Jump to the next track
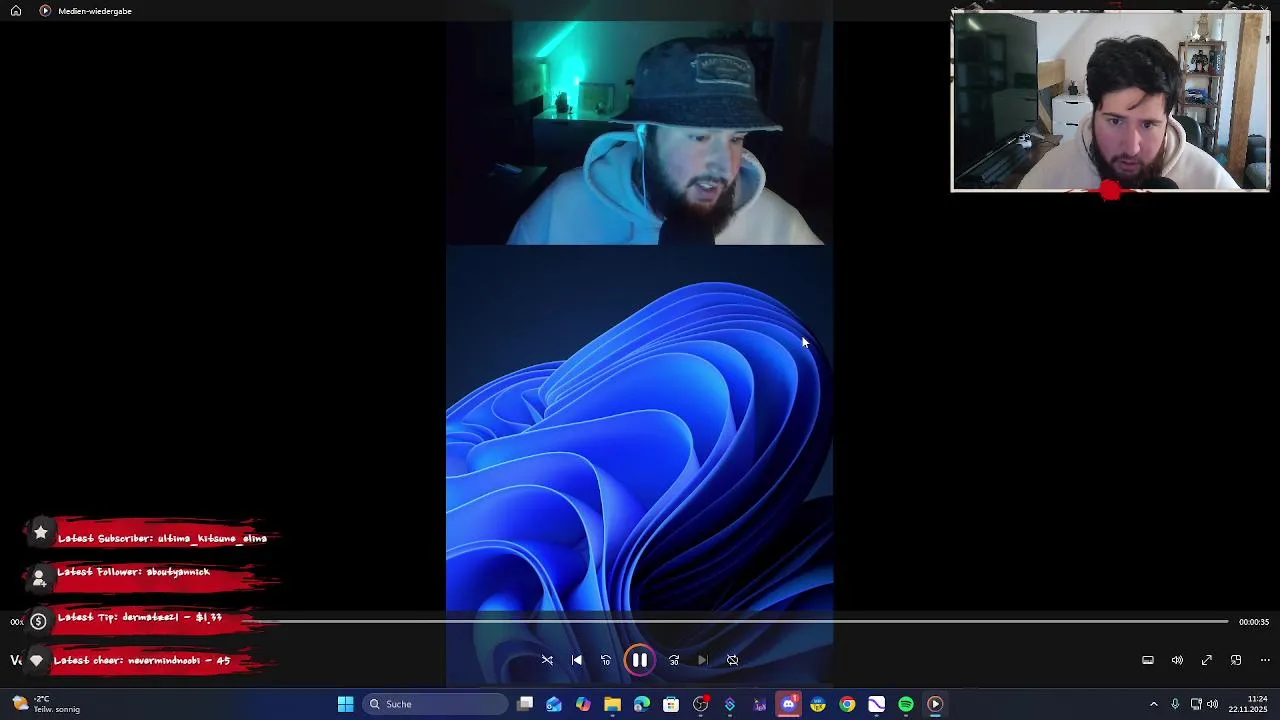 pyautogui.click(x=702, y=660)
